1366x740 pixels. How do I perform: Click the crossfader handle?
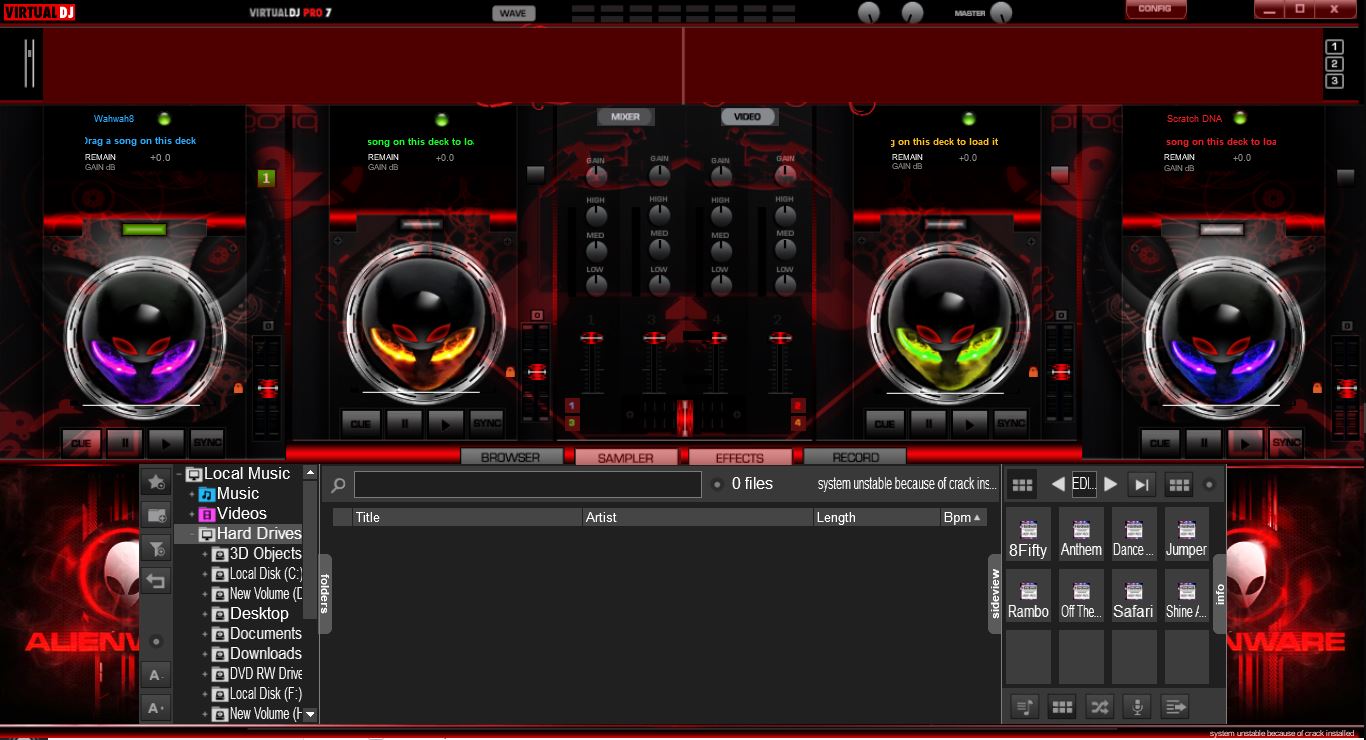click(685, 417)
